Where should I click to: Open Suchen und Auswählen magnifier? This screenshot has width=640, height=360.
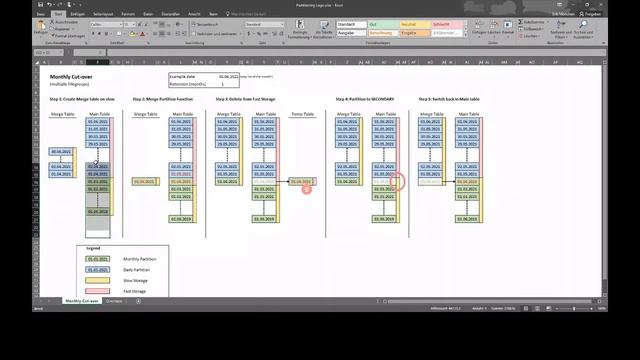point(583,29)
